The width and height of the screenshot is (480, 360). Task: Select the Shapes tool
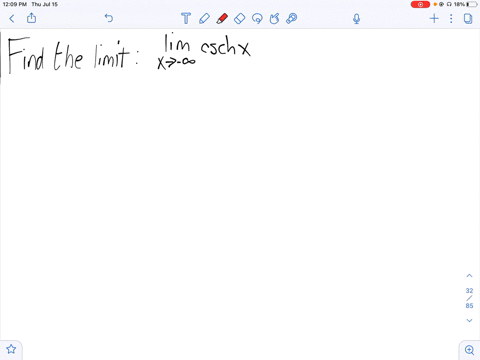coord(274,18)
